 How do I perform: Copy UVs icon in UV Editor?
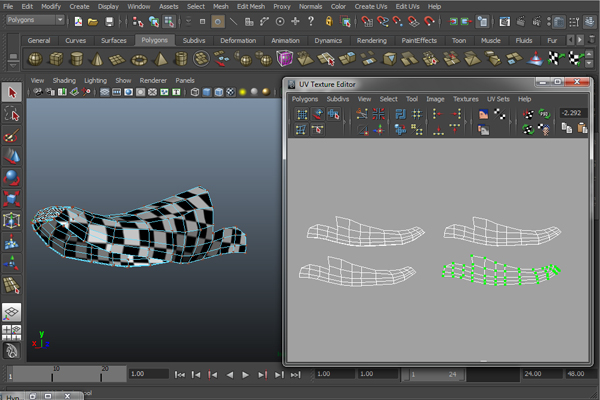click(566, 128)
